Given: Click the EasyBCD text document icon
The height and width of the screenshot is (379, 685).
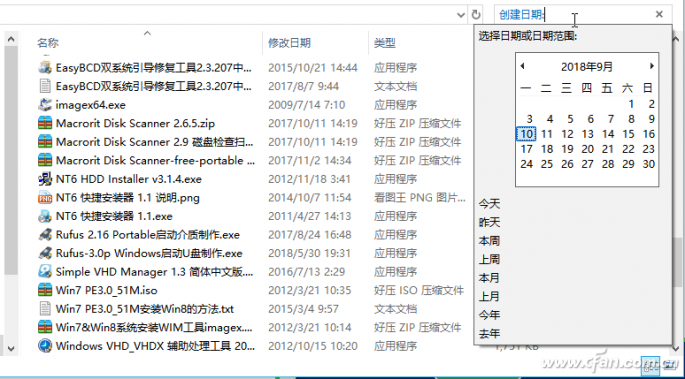Looking at the screenshot, I should click(45, 86).
